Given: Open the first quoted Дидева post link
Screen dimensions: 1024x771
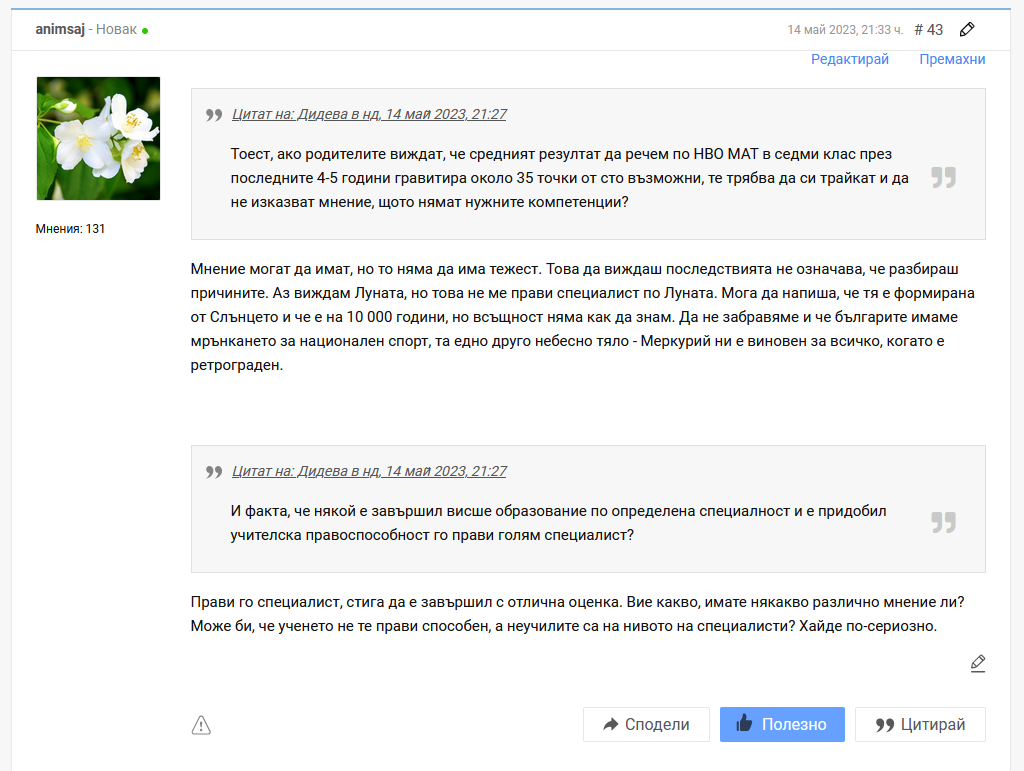Looking at the screenshot, I should click(x=369, y=114).
